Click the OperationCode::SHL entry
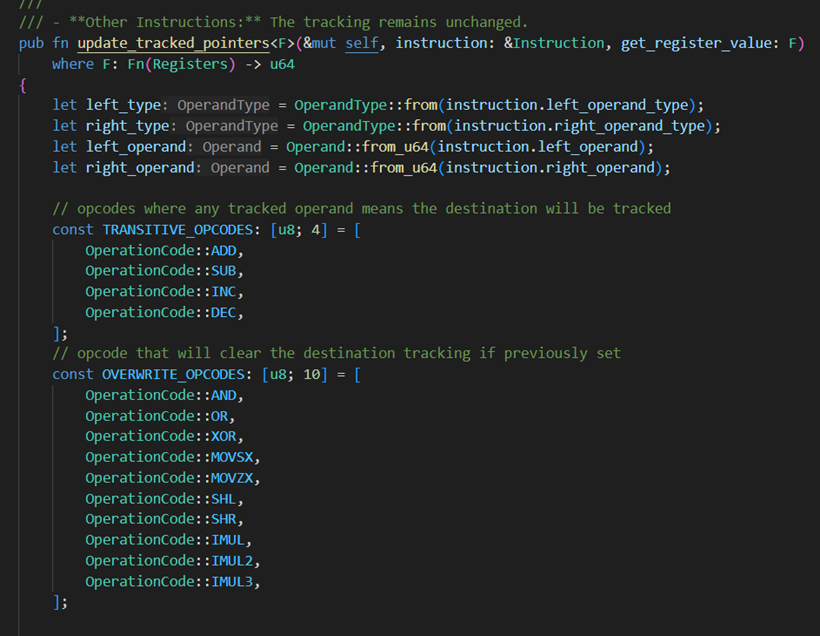 [x=164, y=498]
